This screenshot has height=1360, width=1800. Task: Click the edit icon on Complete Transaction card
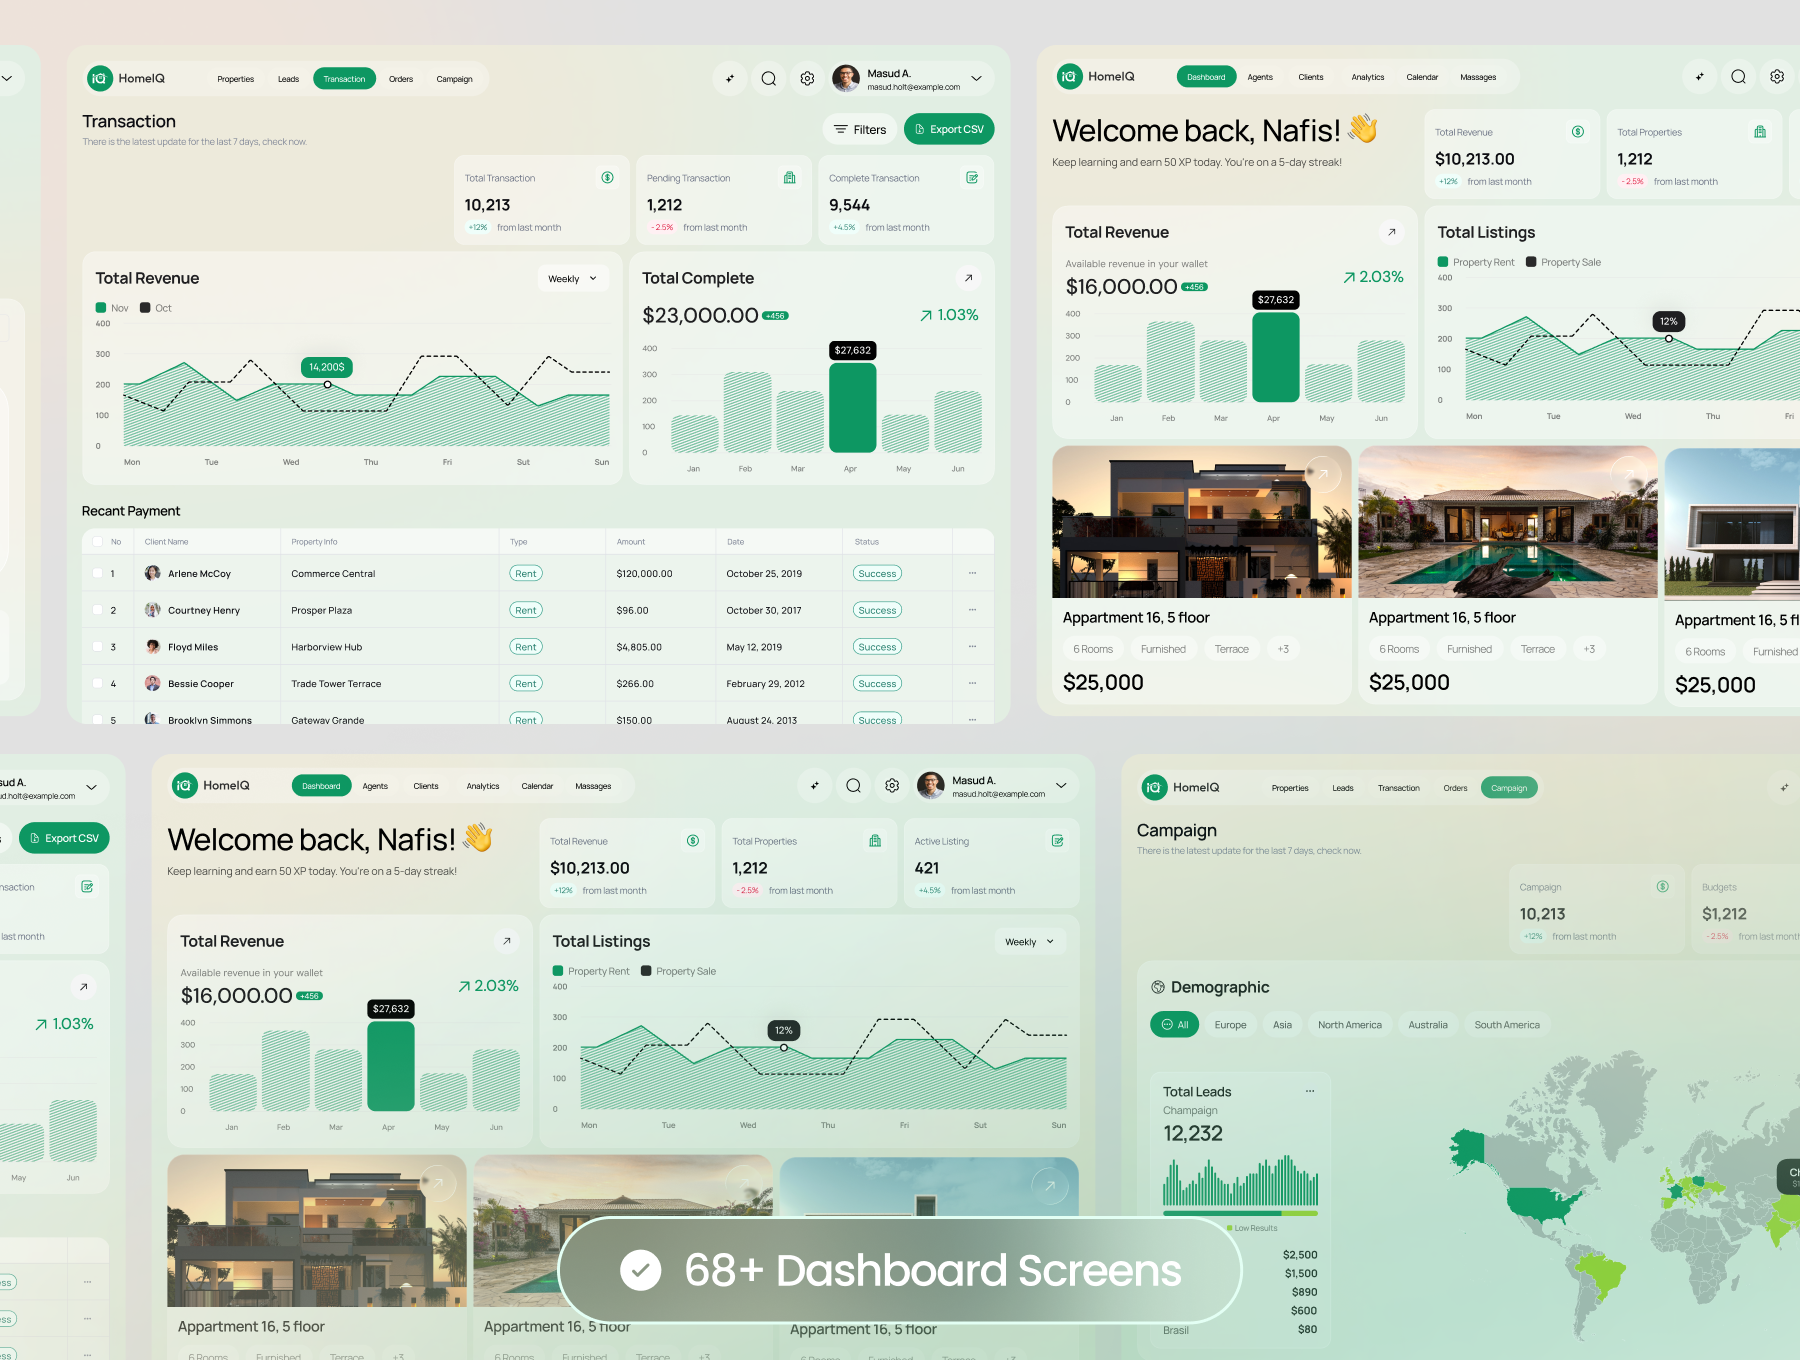pos(972,178)
